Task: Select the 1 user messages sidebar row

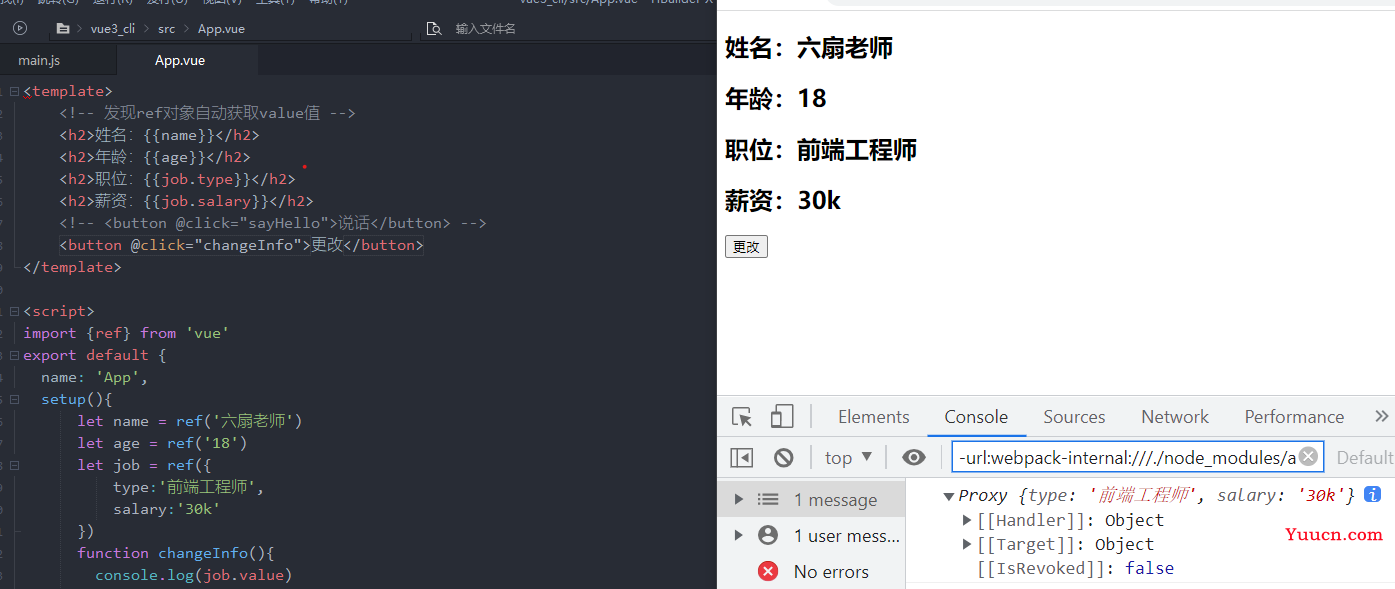Action: (x=811, y=535)
